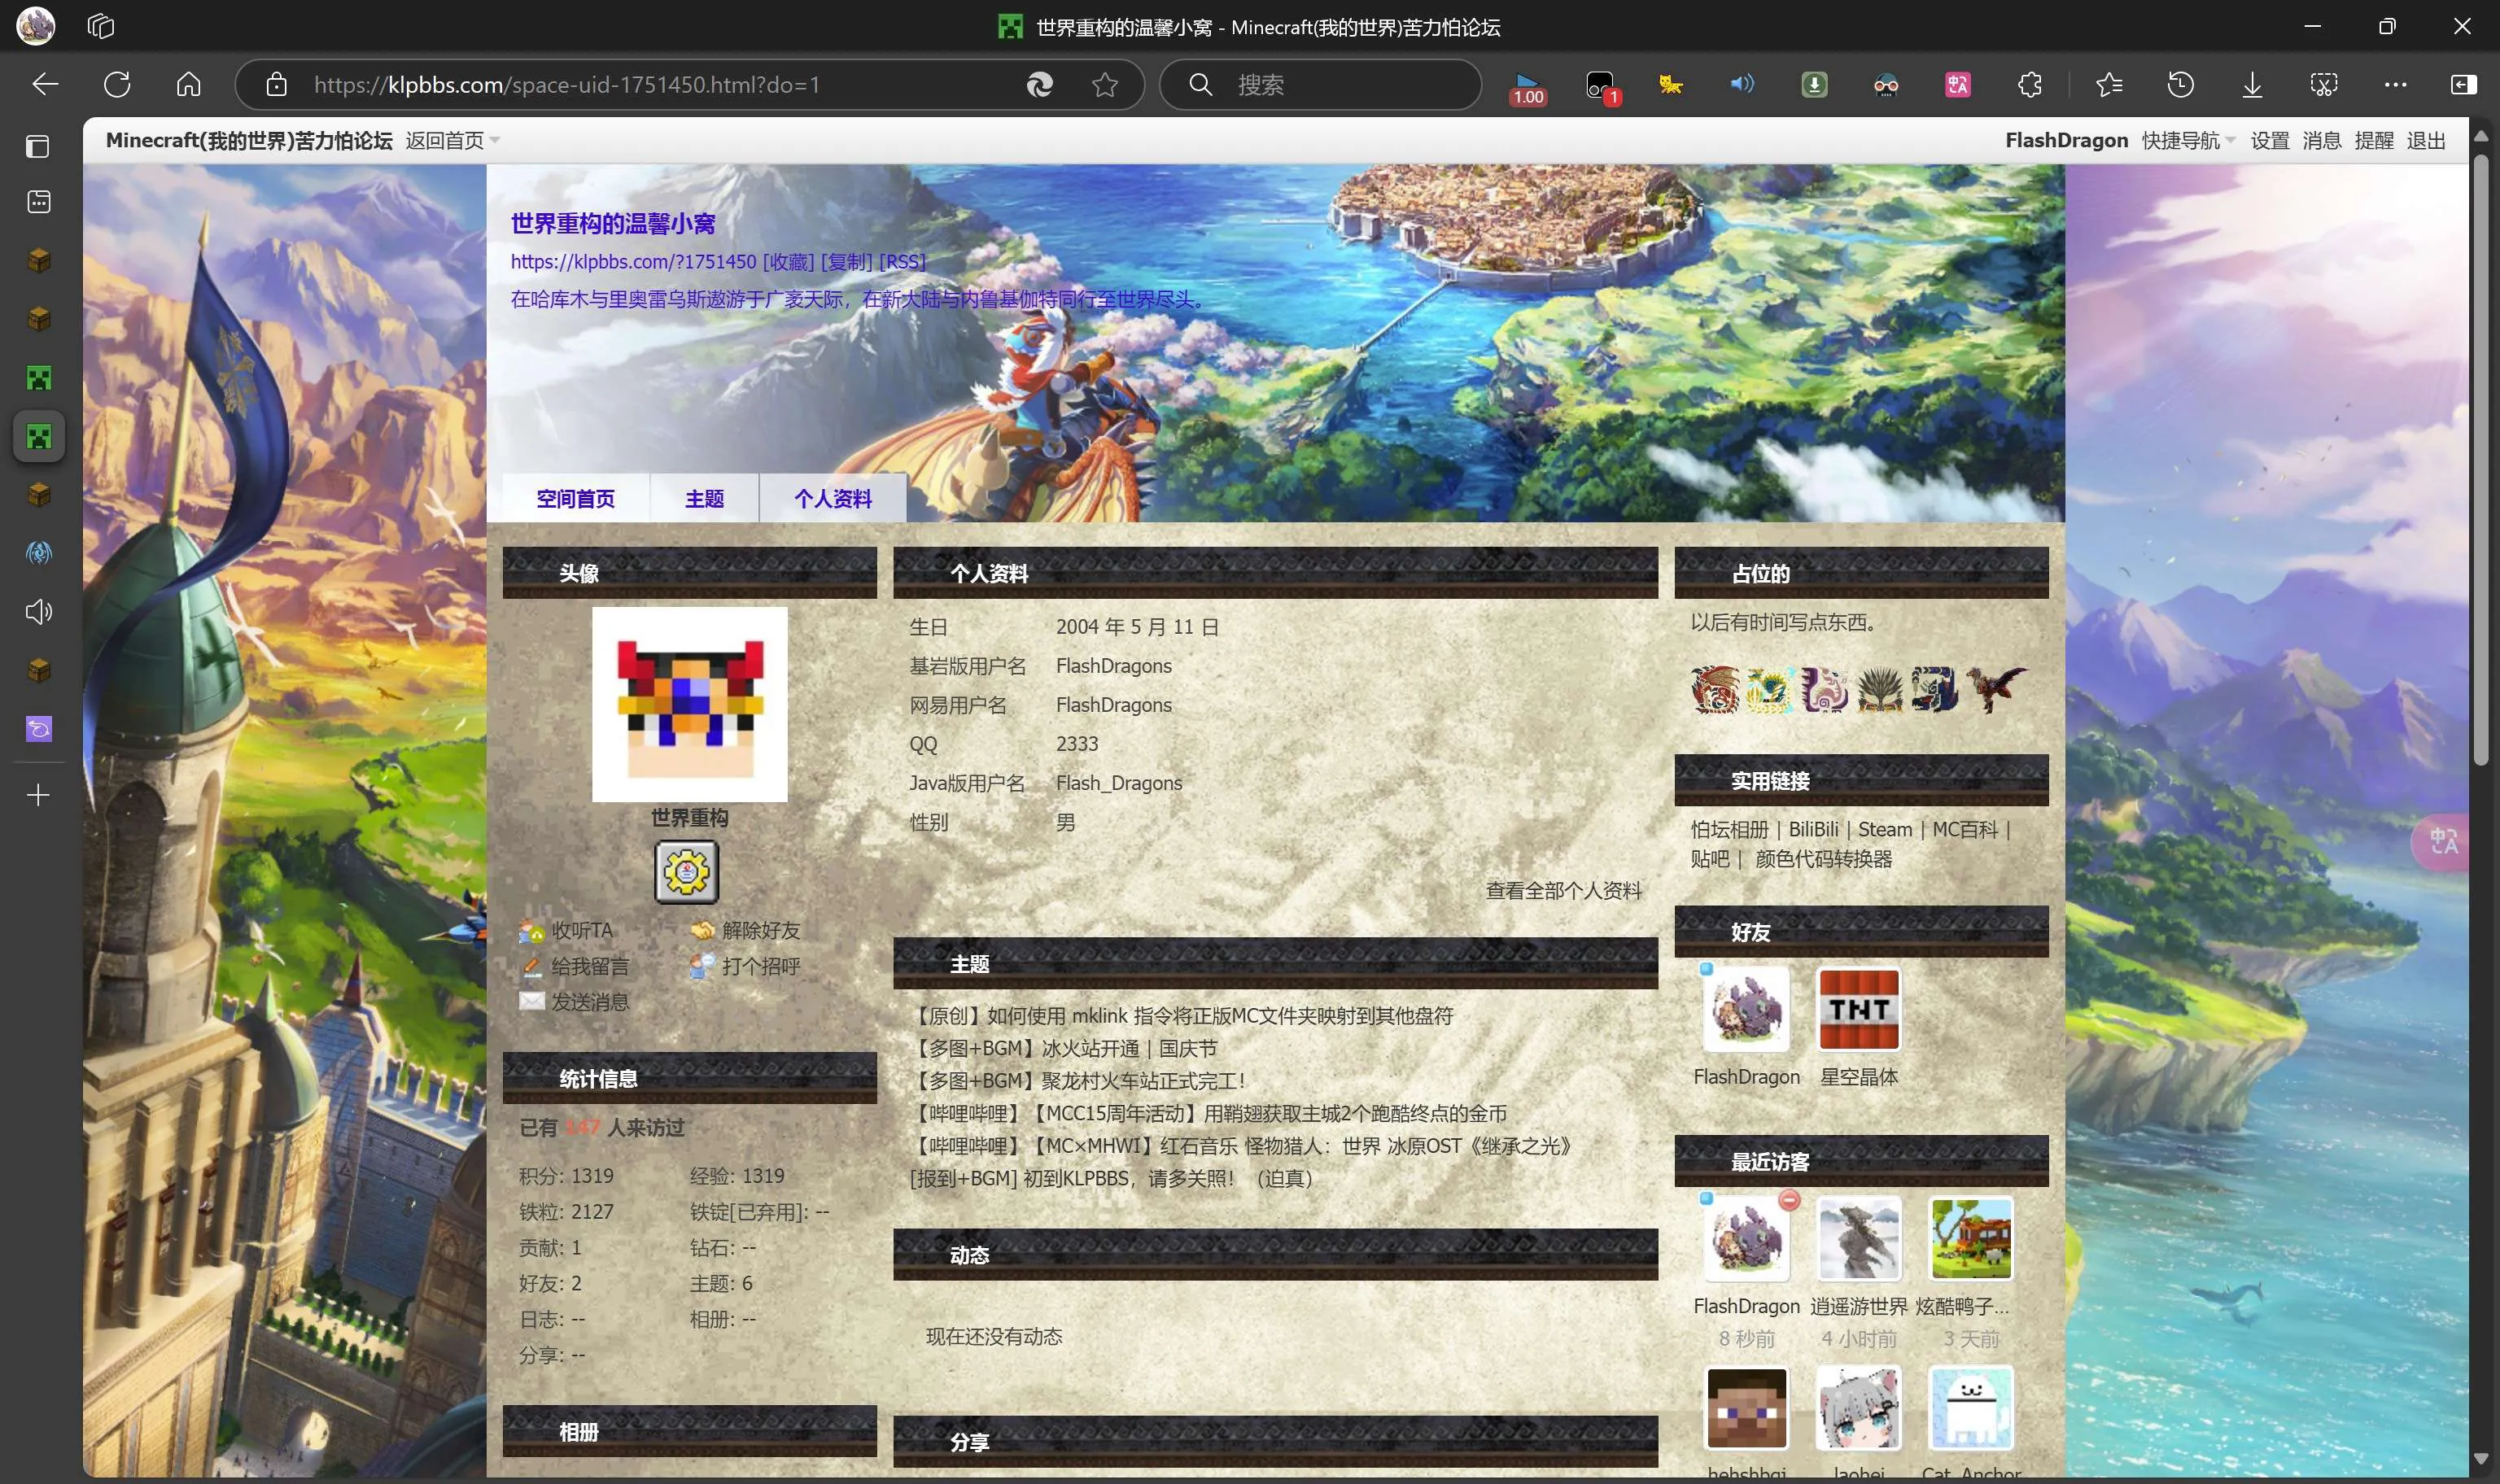Click the screenshot capture toolbar icon
Viewport: 2500px width, 1484px height.
(x=2323, y=85)
